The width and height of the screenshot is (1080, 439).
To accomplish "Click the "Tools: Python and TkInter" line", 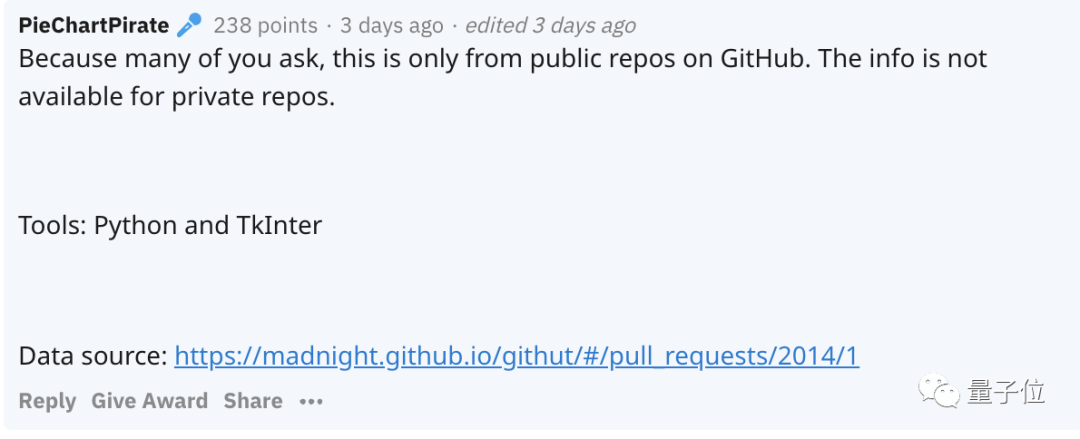I will point(170,225).
